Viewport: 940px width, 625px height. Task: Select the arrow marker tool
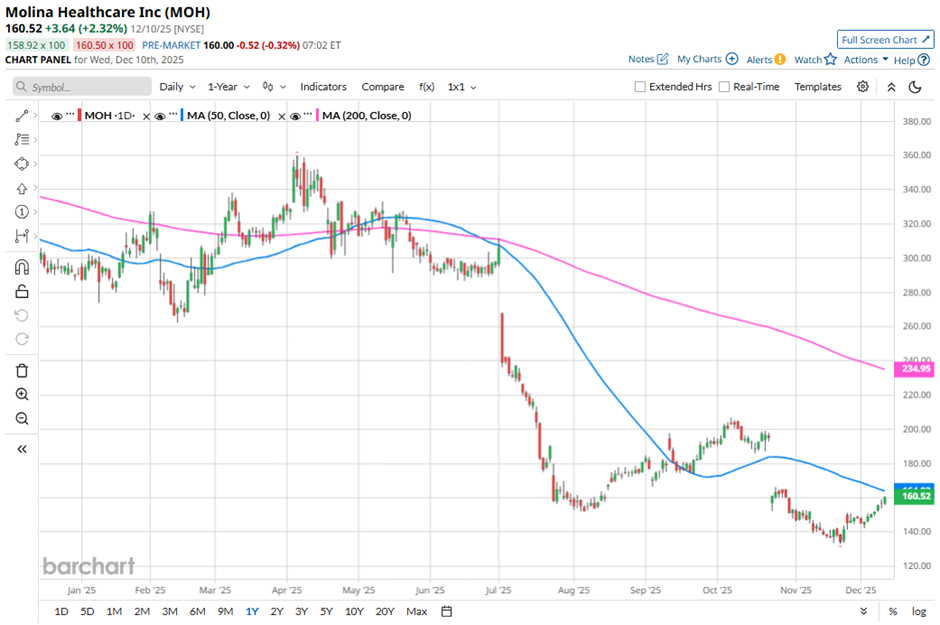coord(22,188)
